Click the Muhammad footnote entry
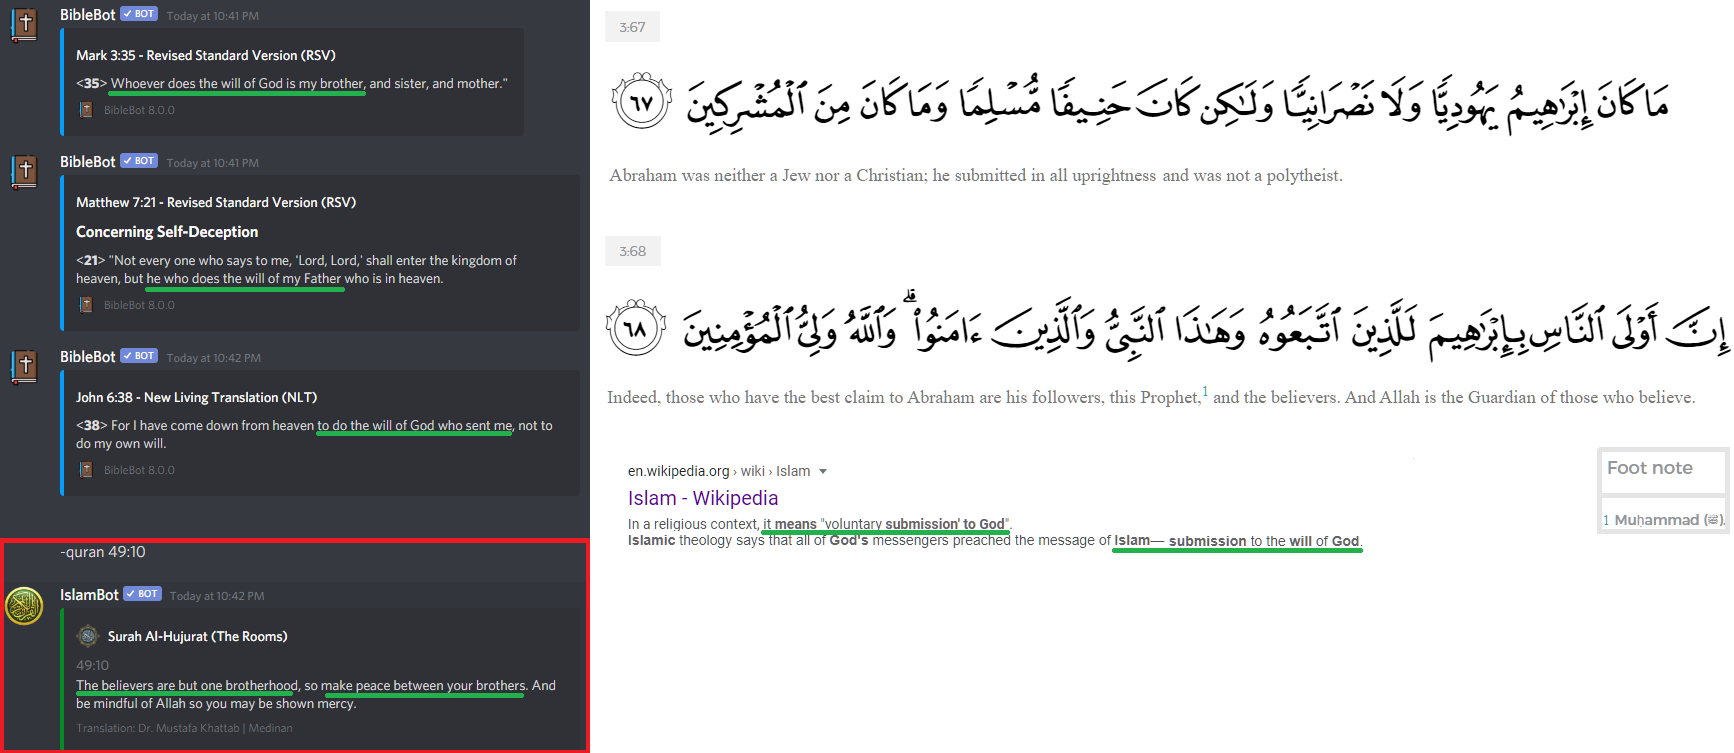 [x=1663, y=520]
